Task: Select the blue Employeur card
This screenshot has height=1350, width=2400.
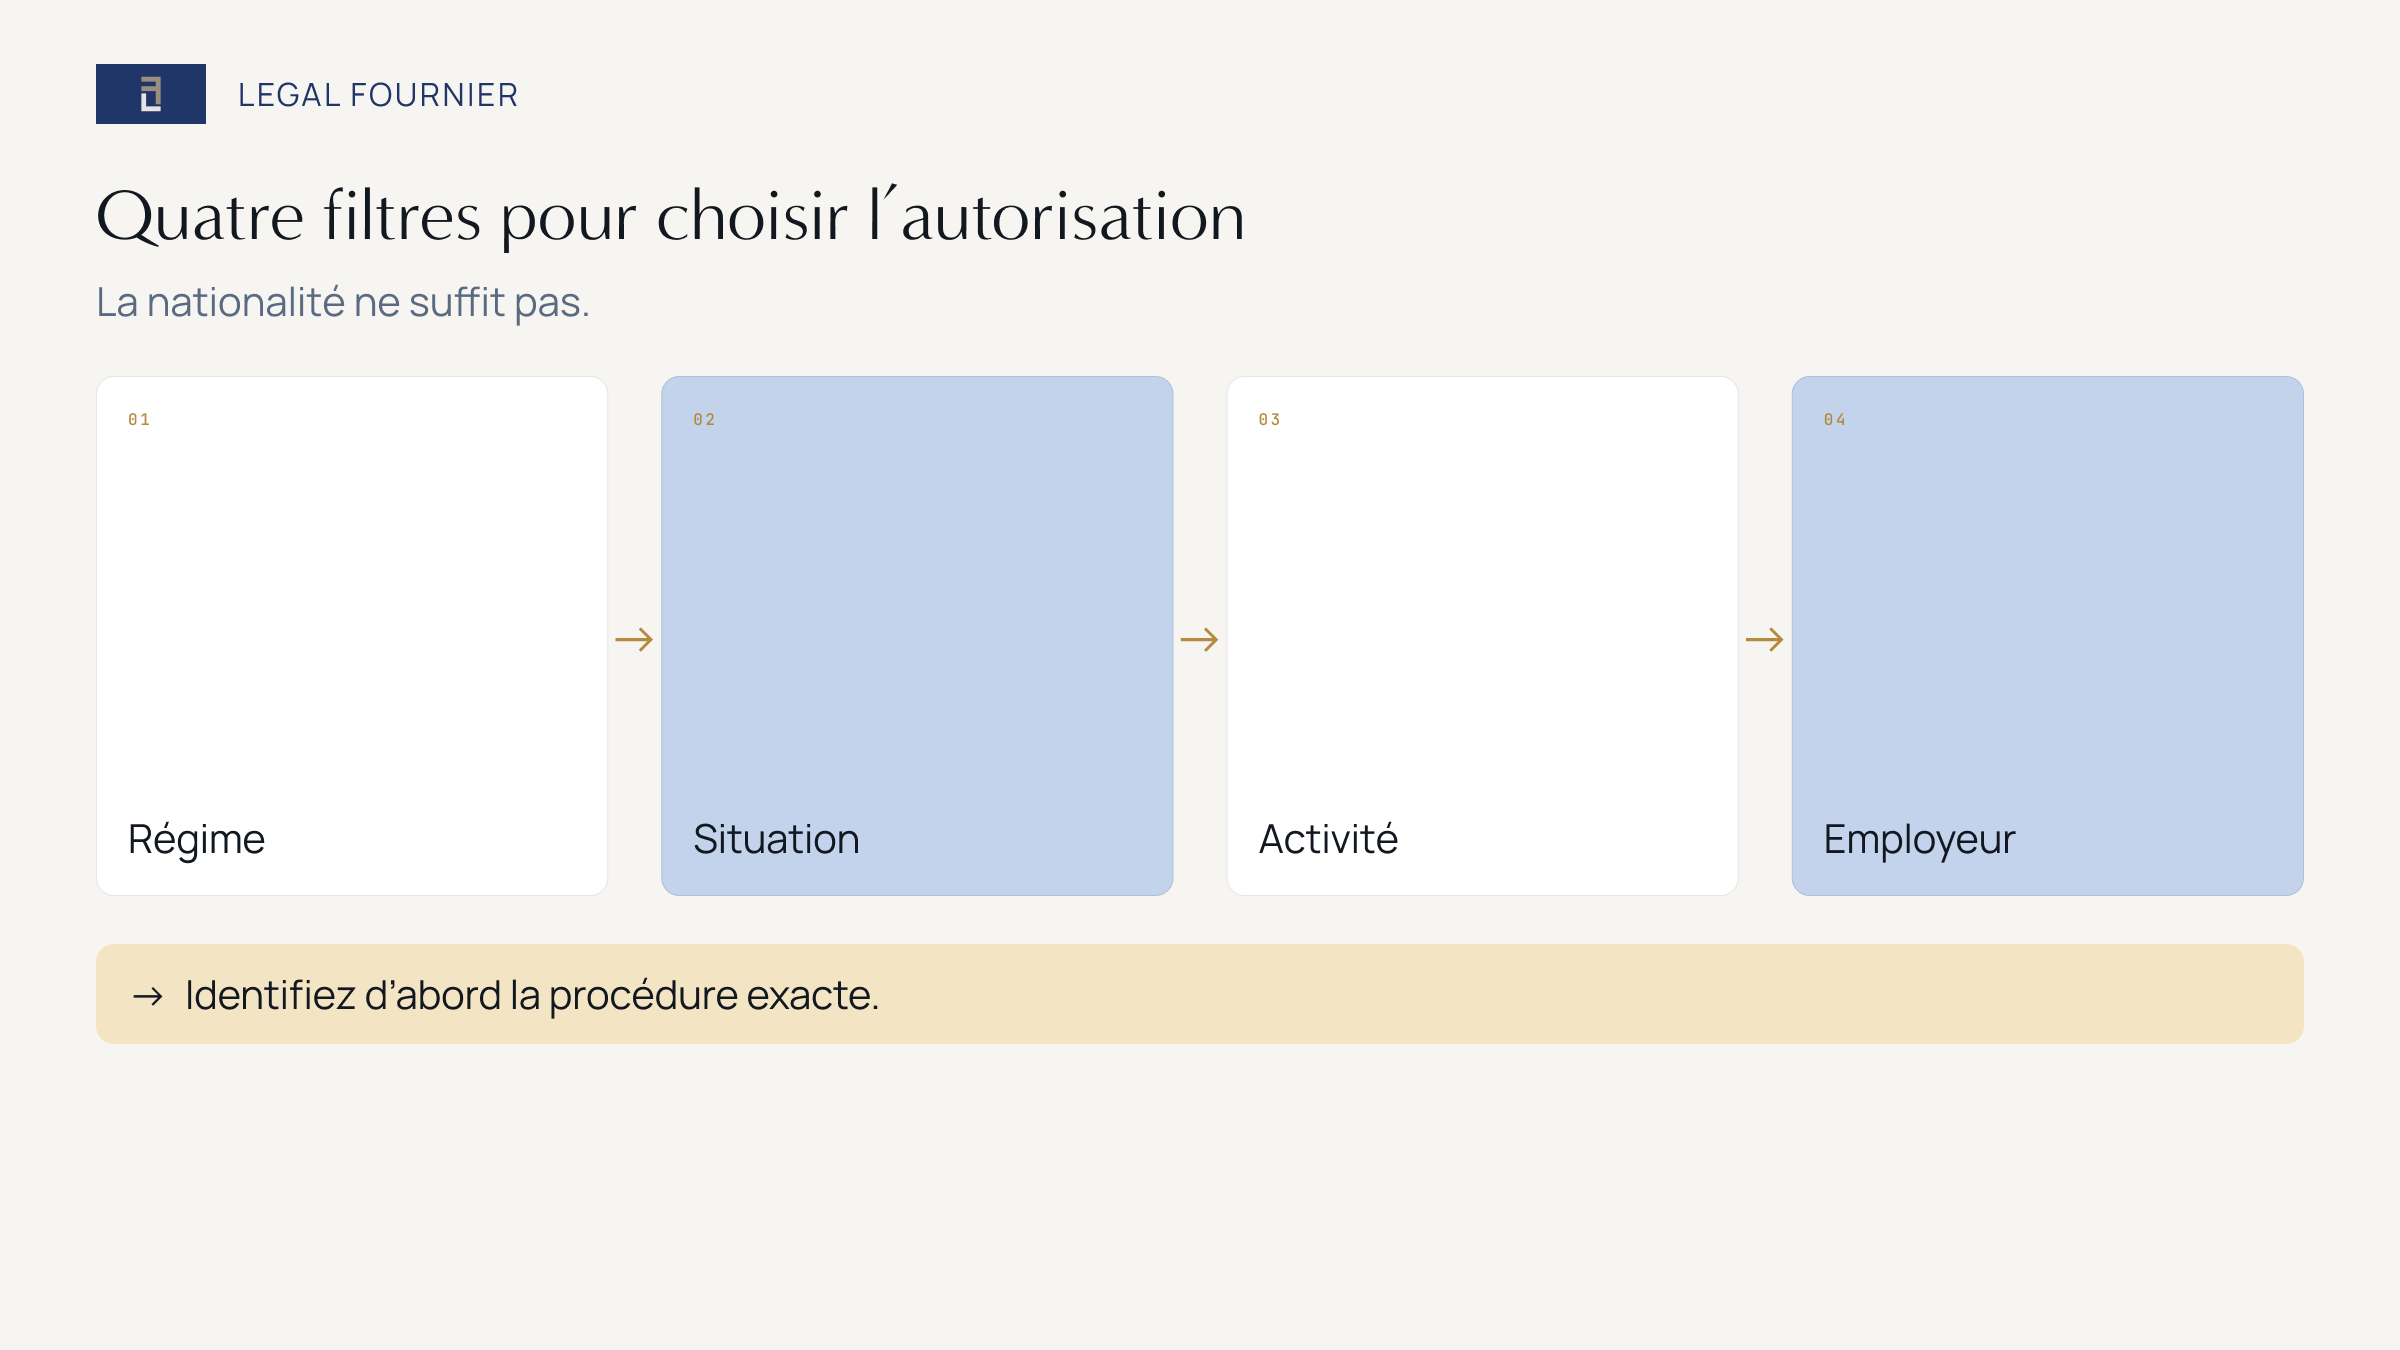Action: [2048, 636]
